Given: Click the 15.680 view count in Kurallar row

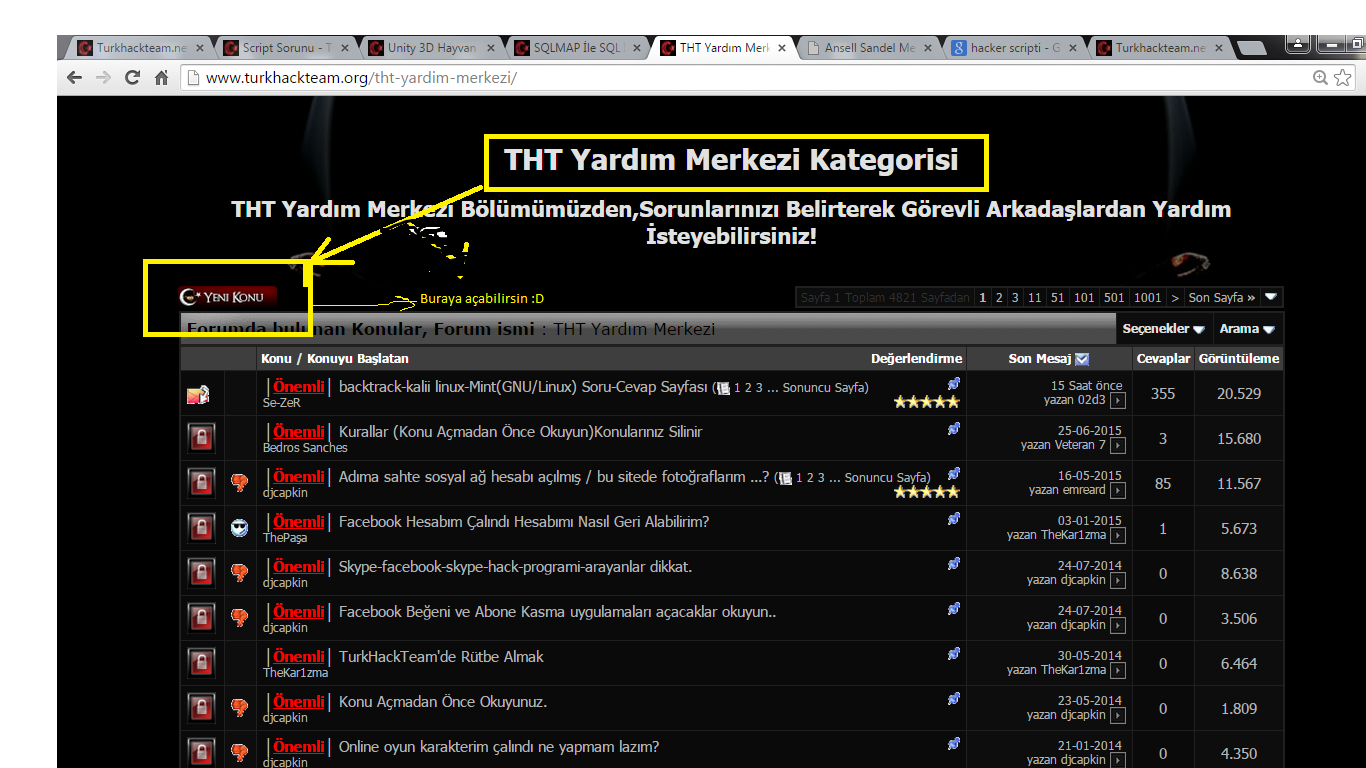Looking at the screenshot, I should [1239, 438].
